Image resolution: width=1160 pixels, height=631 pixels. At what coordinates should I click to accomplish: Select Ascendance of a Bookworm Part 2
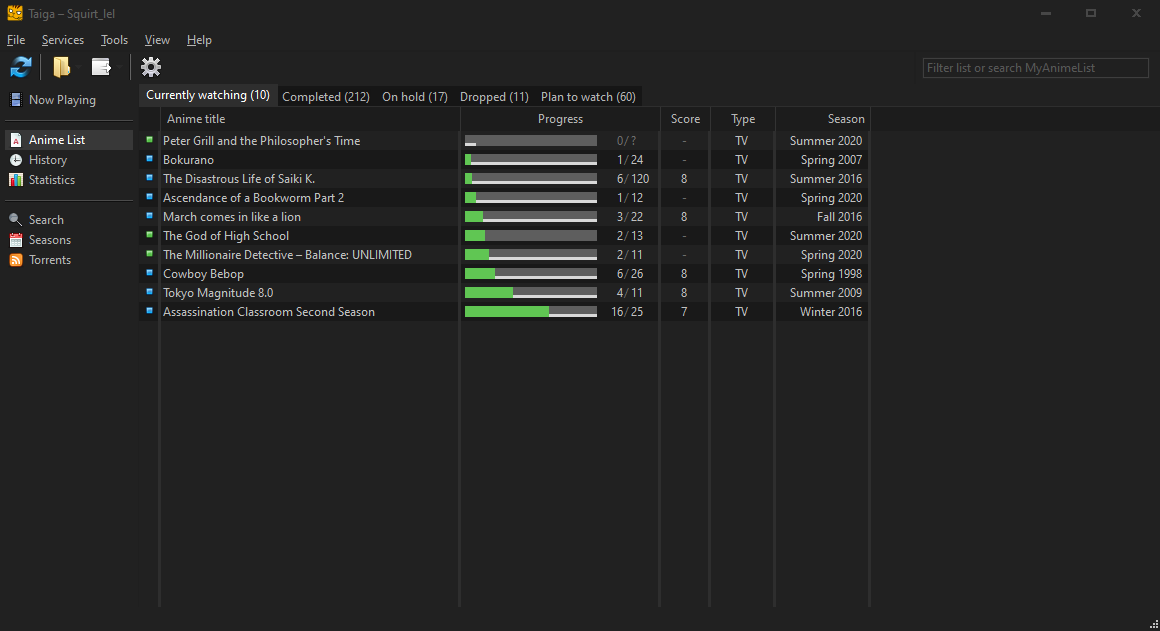click(x=505, y=198)
